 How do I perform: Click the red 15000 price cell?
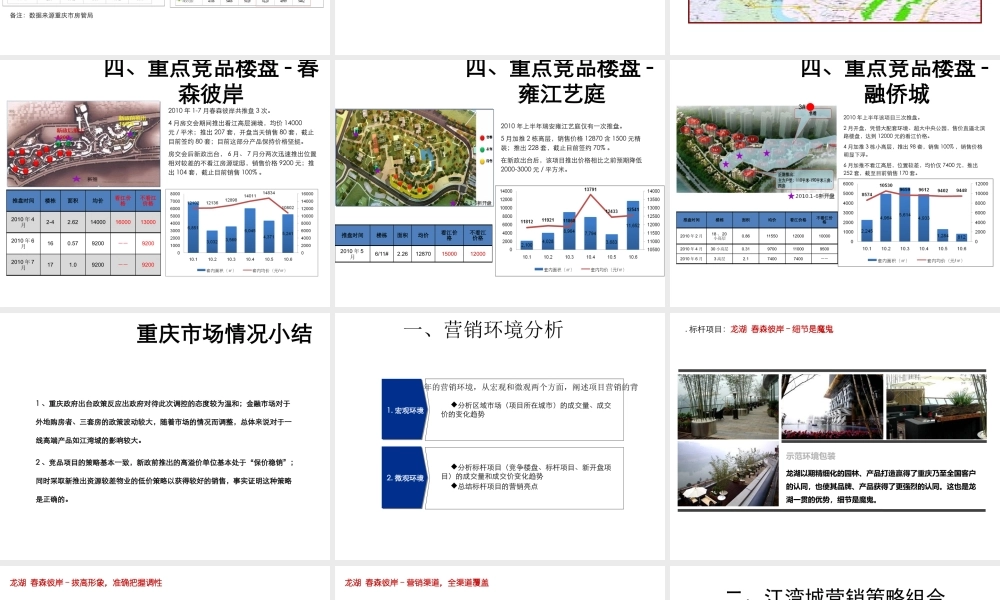coord(450,254)
